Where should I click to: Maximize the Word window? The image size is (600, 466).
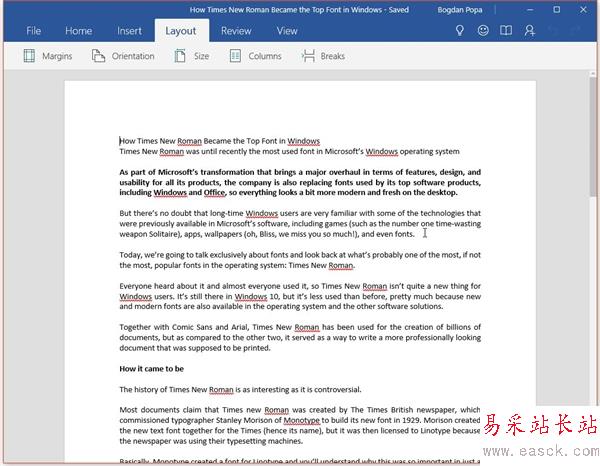pos(557,10)
